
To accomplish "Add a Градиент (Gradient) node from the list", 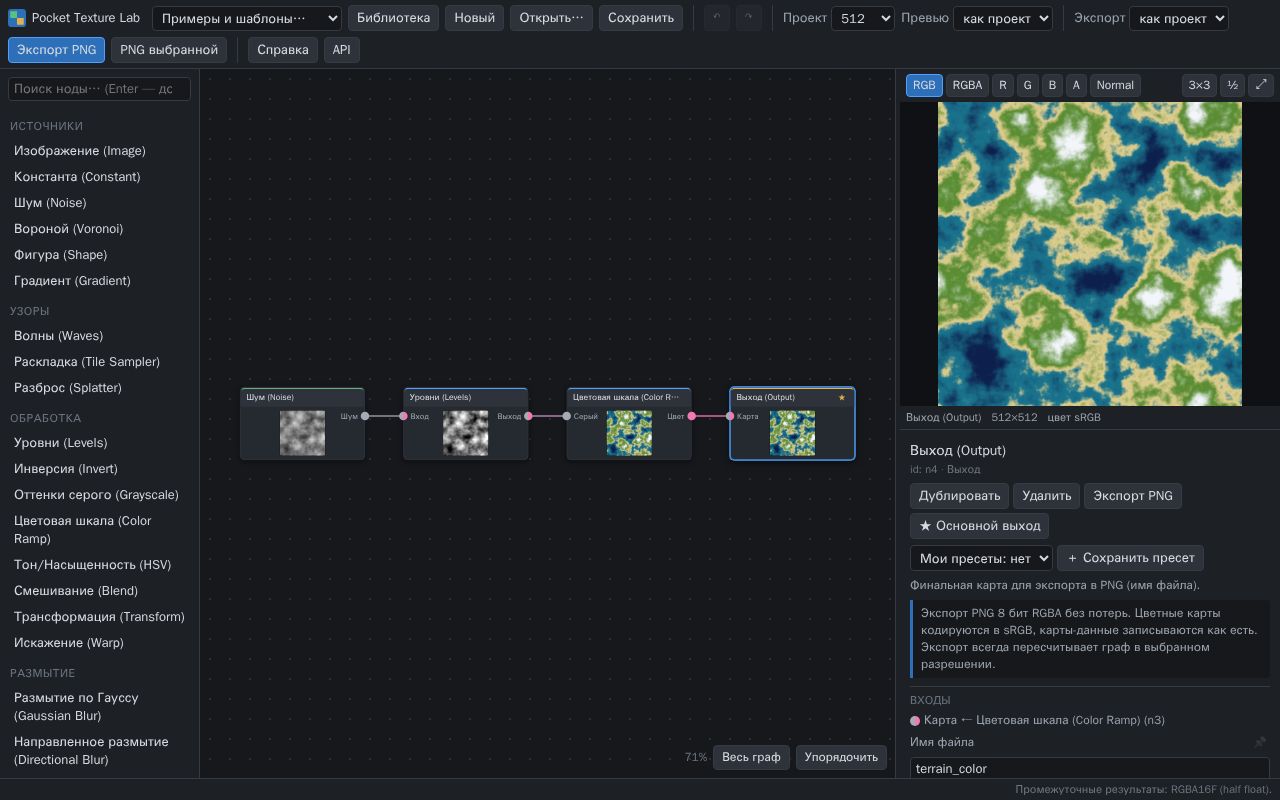I will 100,281.
